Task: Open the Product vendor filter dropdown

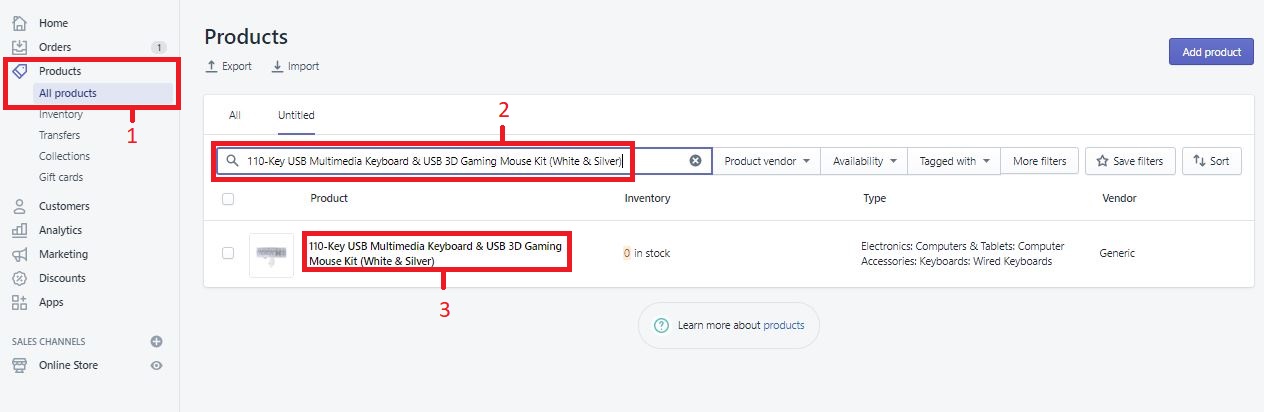Action: tap(766, 161)
